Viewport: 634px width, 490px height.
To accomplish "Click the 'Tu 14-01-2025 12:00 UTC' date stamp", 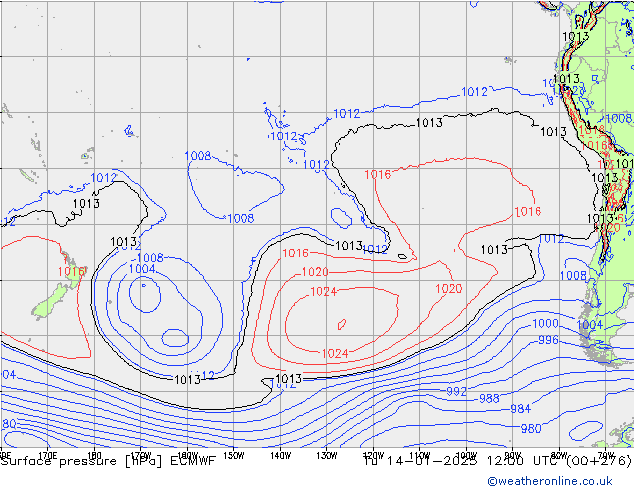I will tap(461, 461).
